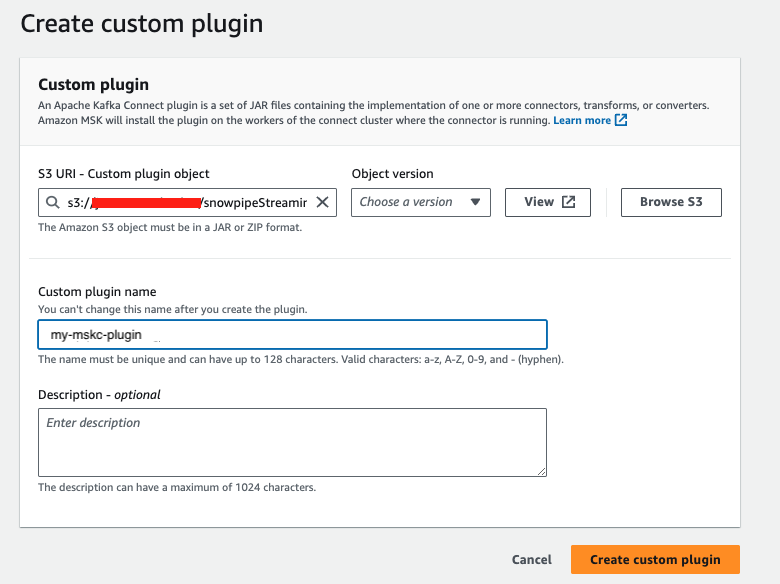Click the "Create custom plugin" page heading

(142, 23)
